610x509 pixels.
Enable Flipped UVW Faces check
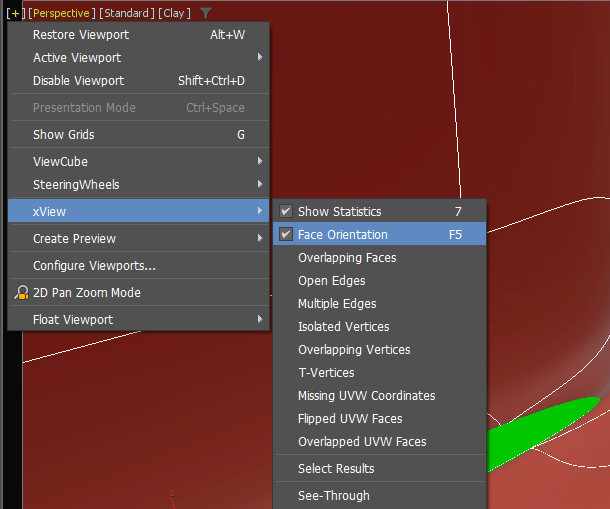(380, 418)
